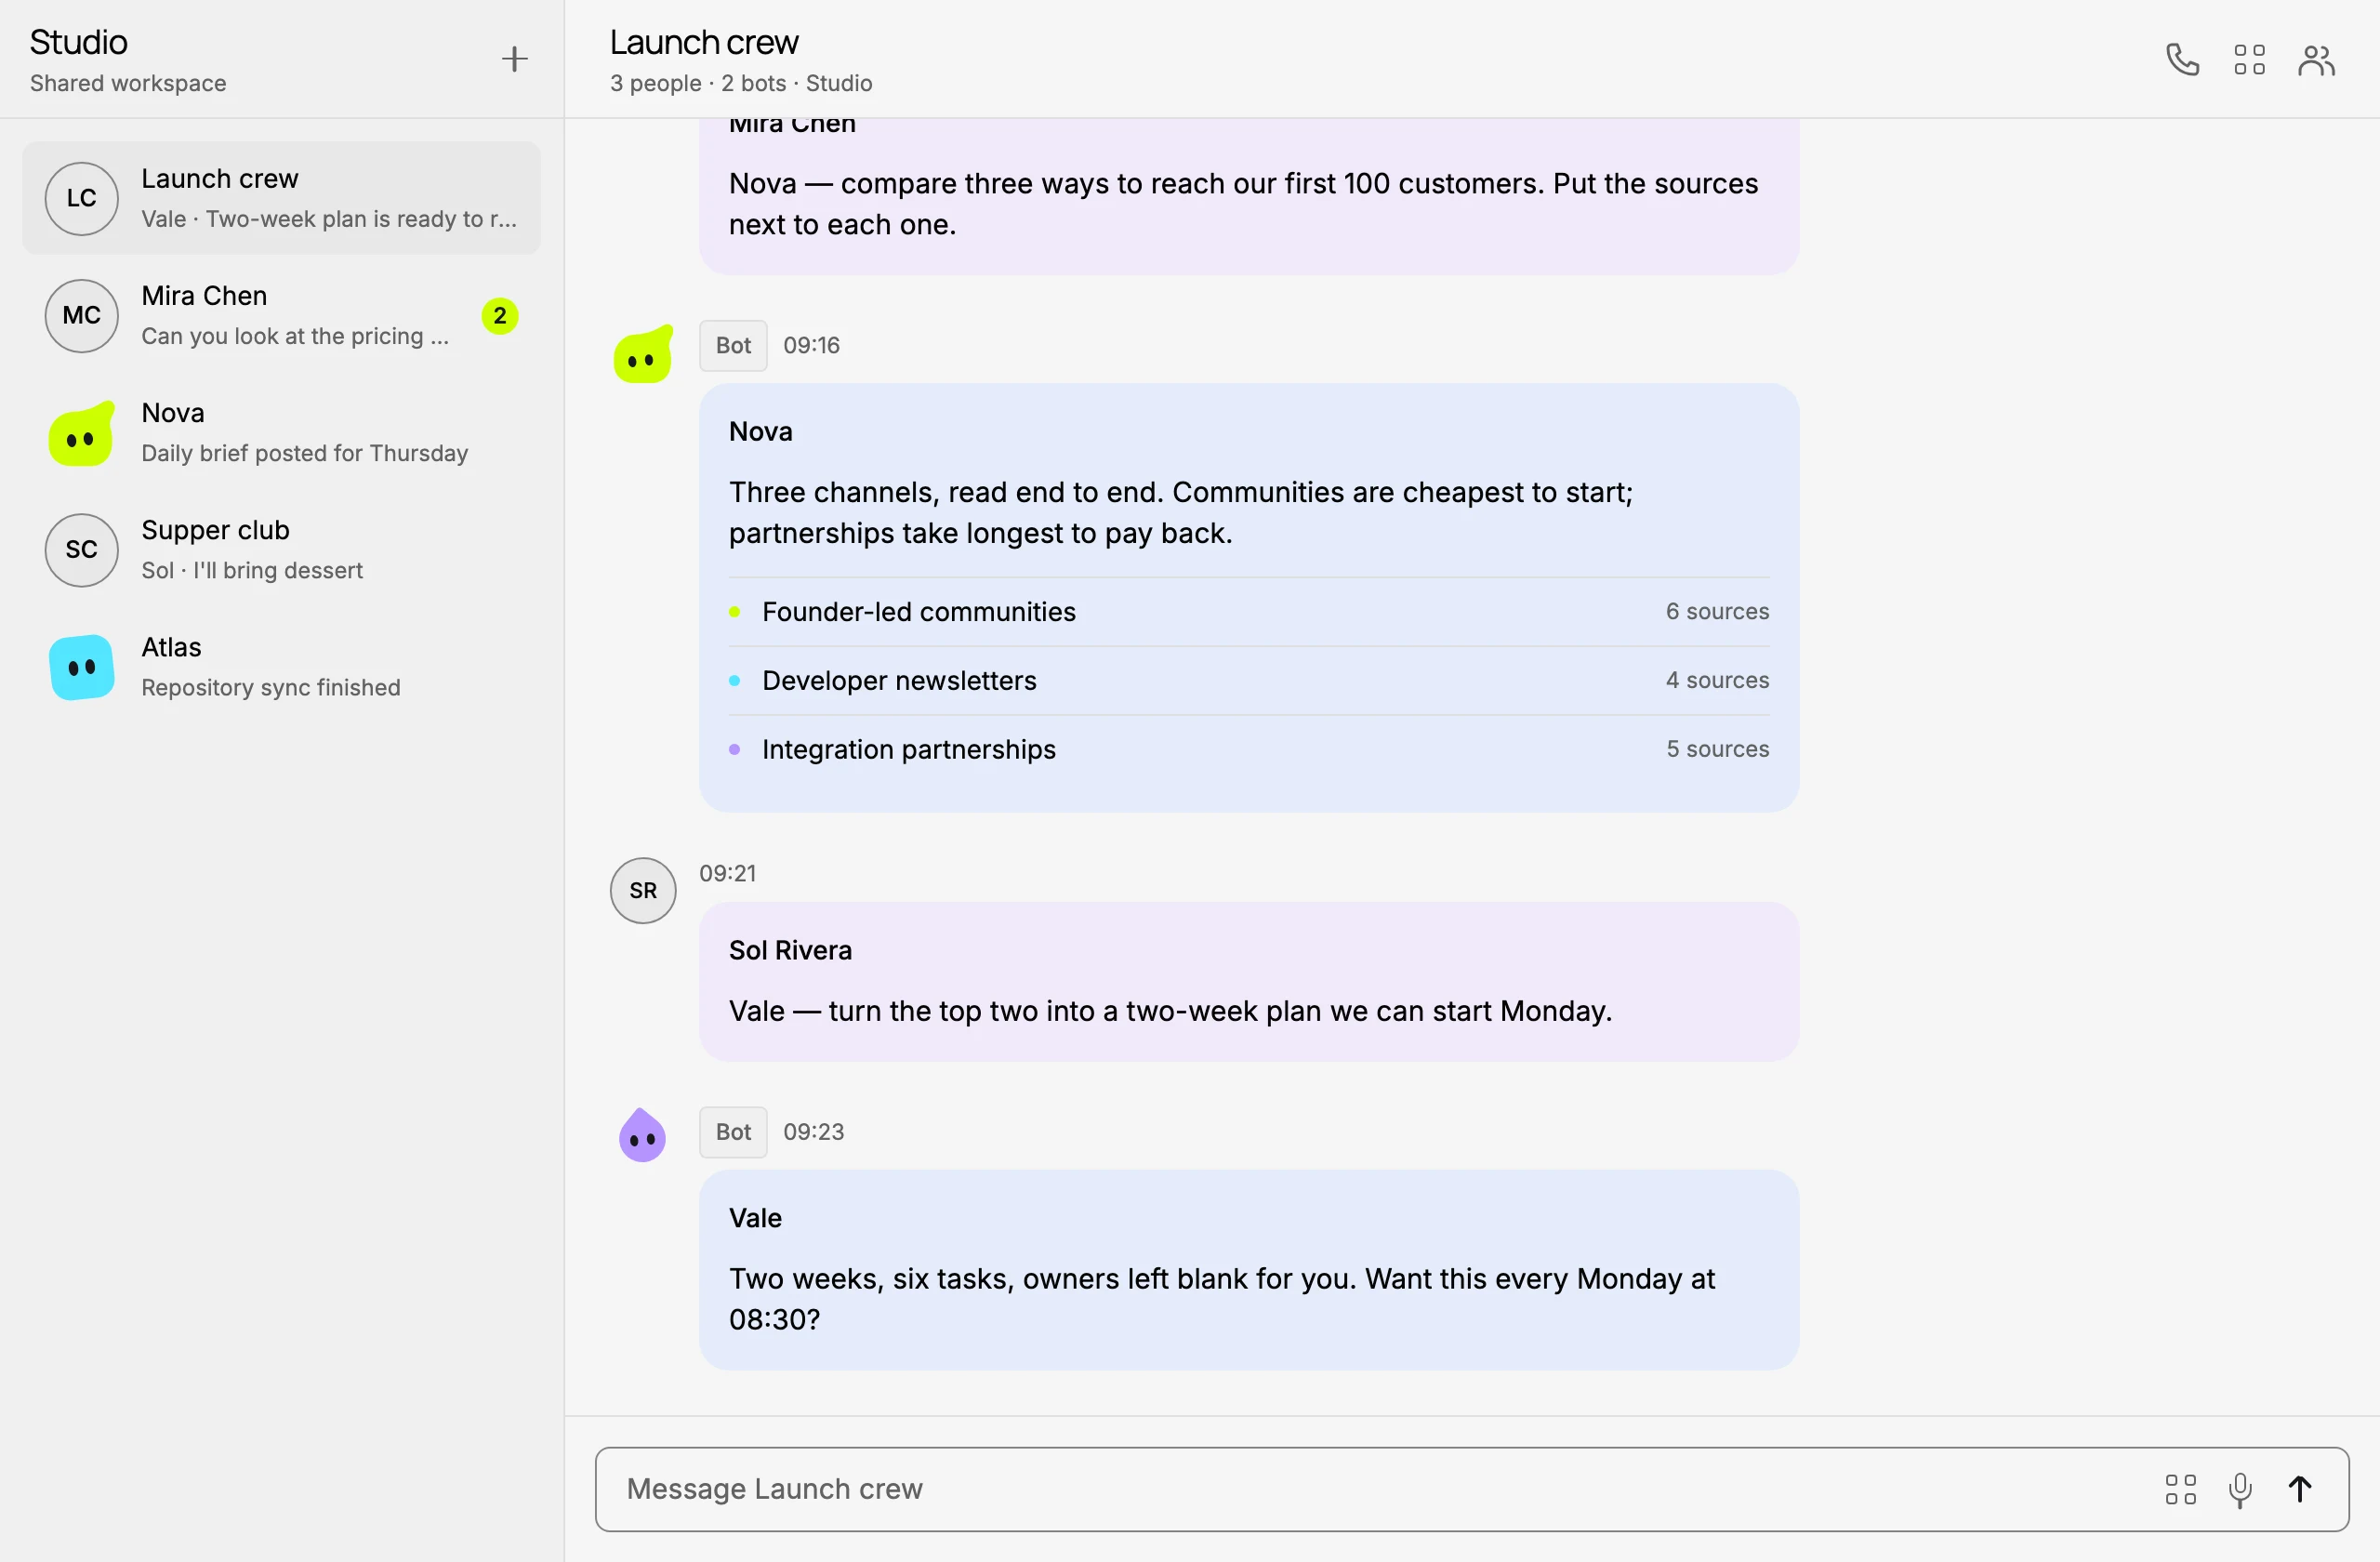2380x1562 pixels.
Task: Click Atlas's blue bot avatar in sidebar
Action: [82, 667]
